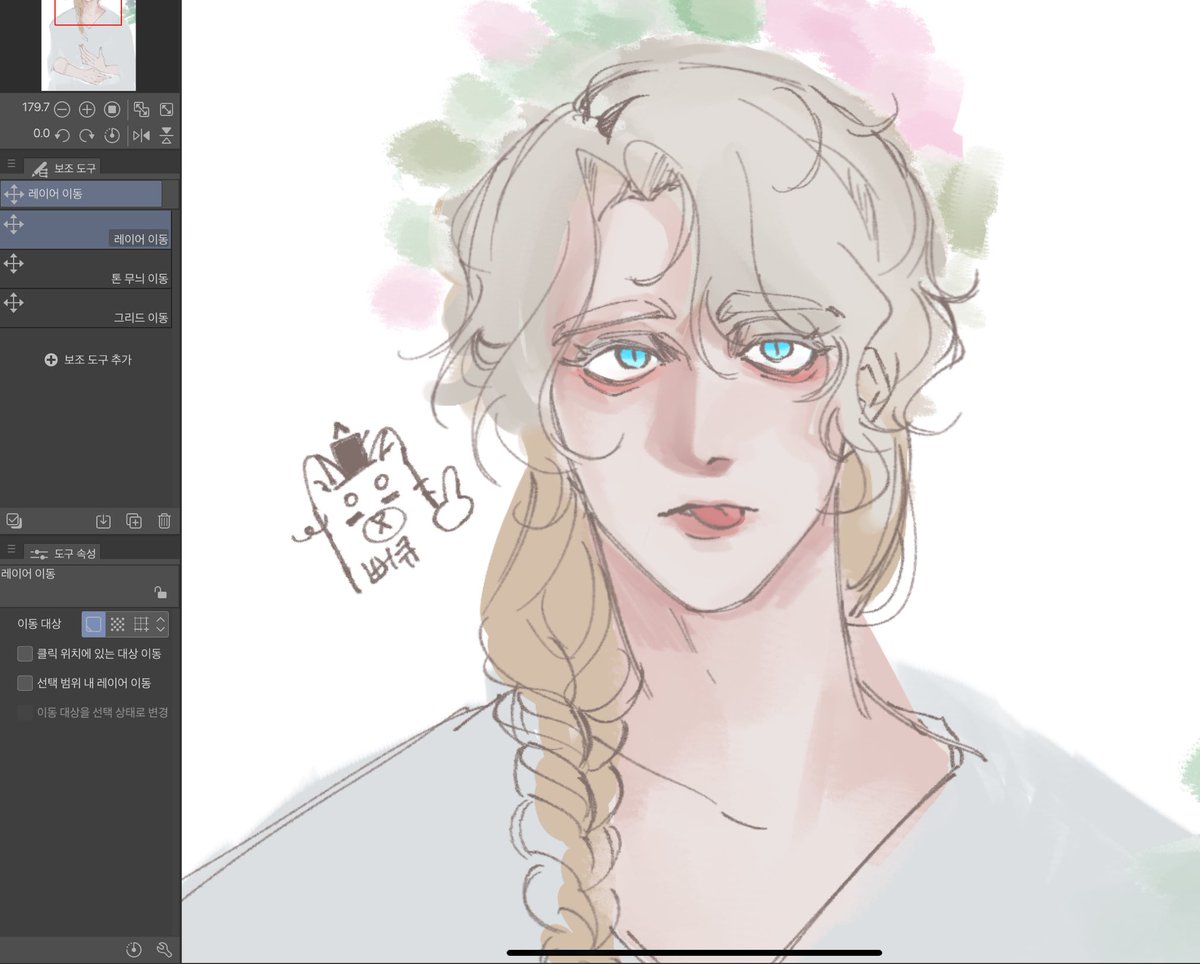This screenshot has height=964, width=1200.
Task: Click the fit navigator expand arrows icon
Action: (x=166, y=108)
